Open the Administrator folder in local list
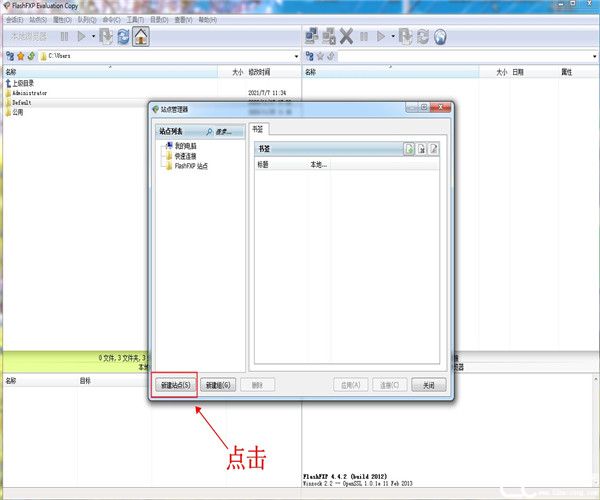 point(30,92)
